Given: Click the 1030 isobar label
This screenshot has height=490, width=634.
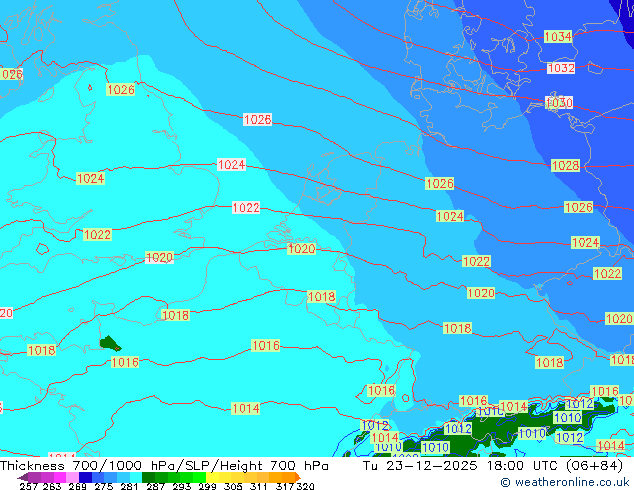Looking at the screenshot, I should pyautogui.click(x=559, y=102).
